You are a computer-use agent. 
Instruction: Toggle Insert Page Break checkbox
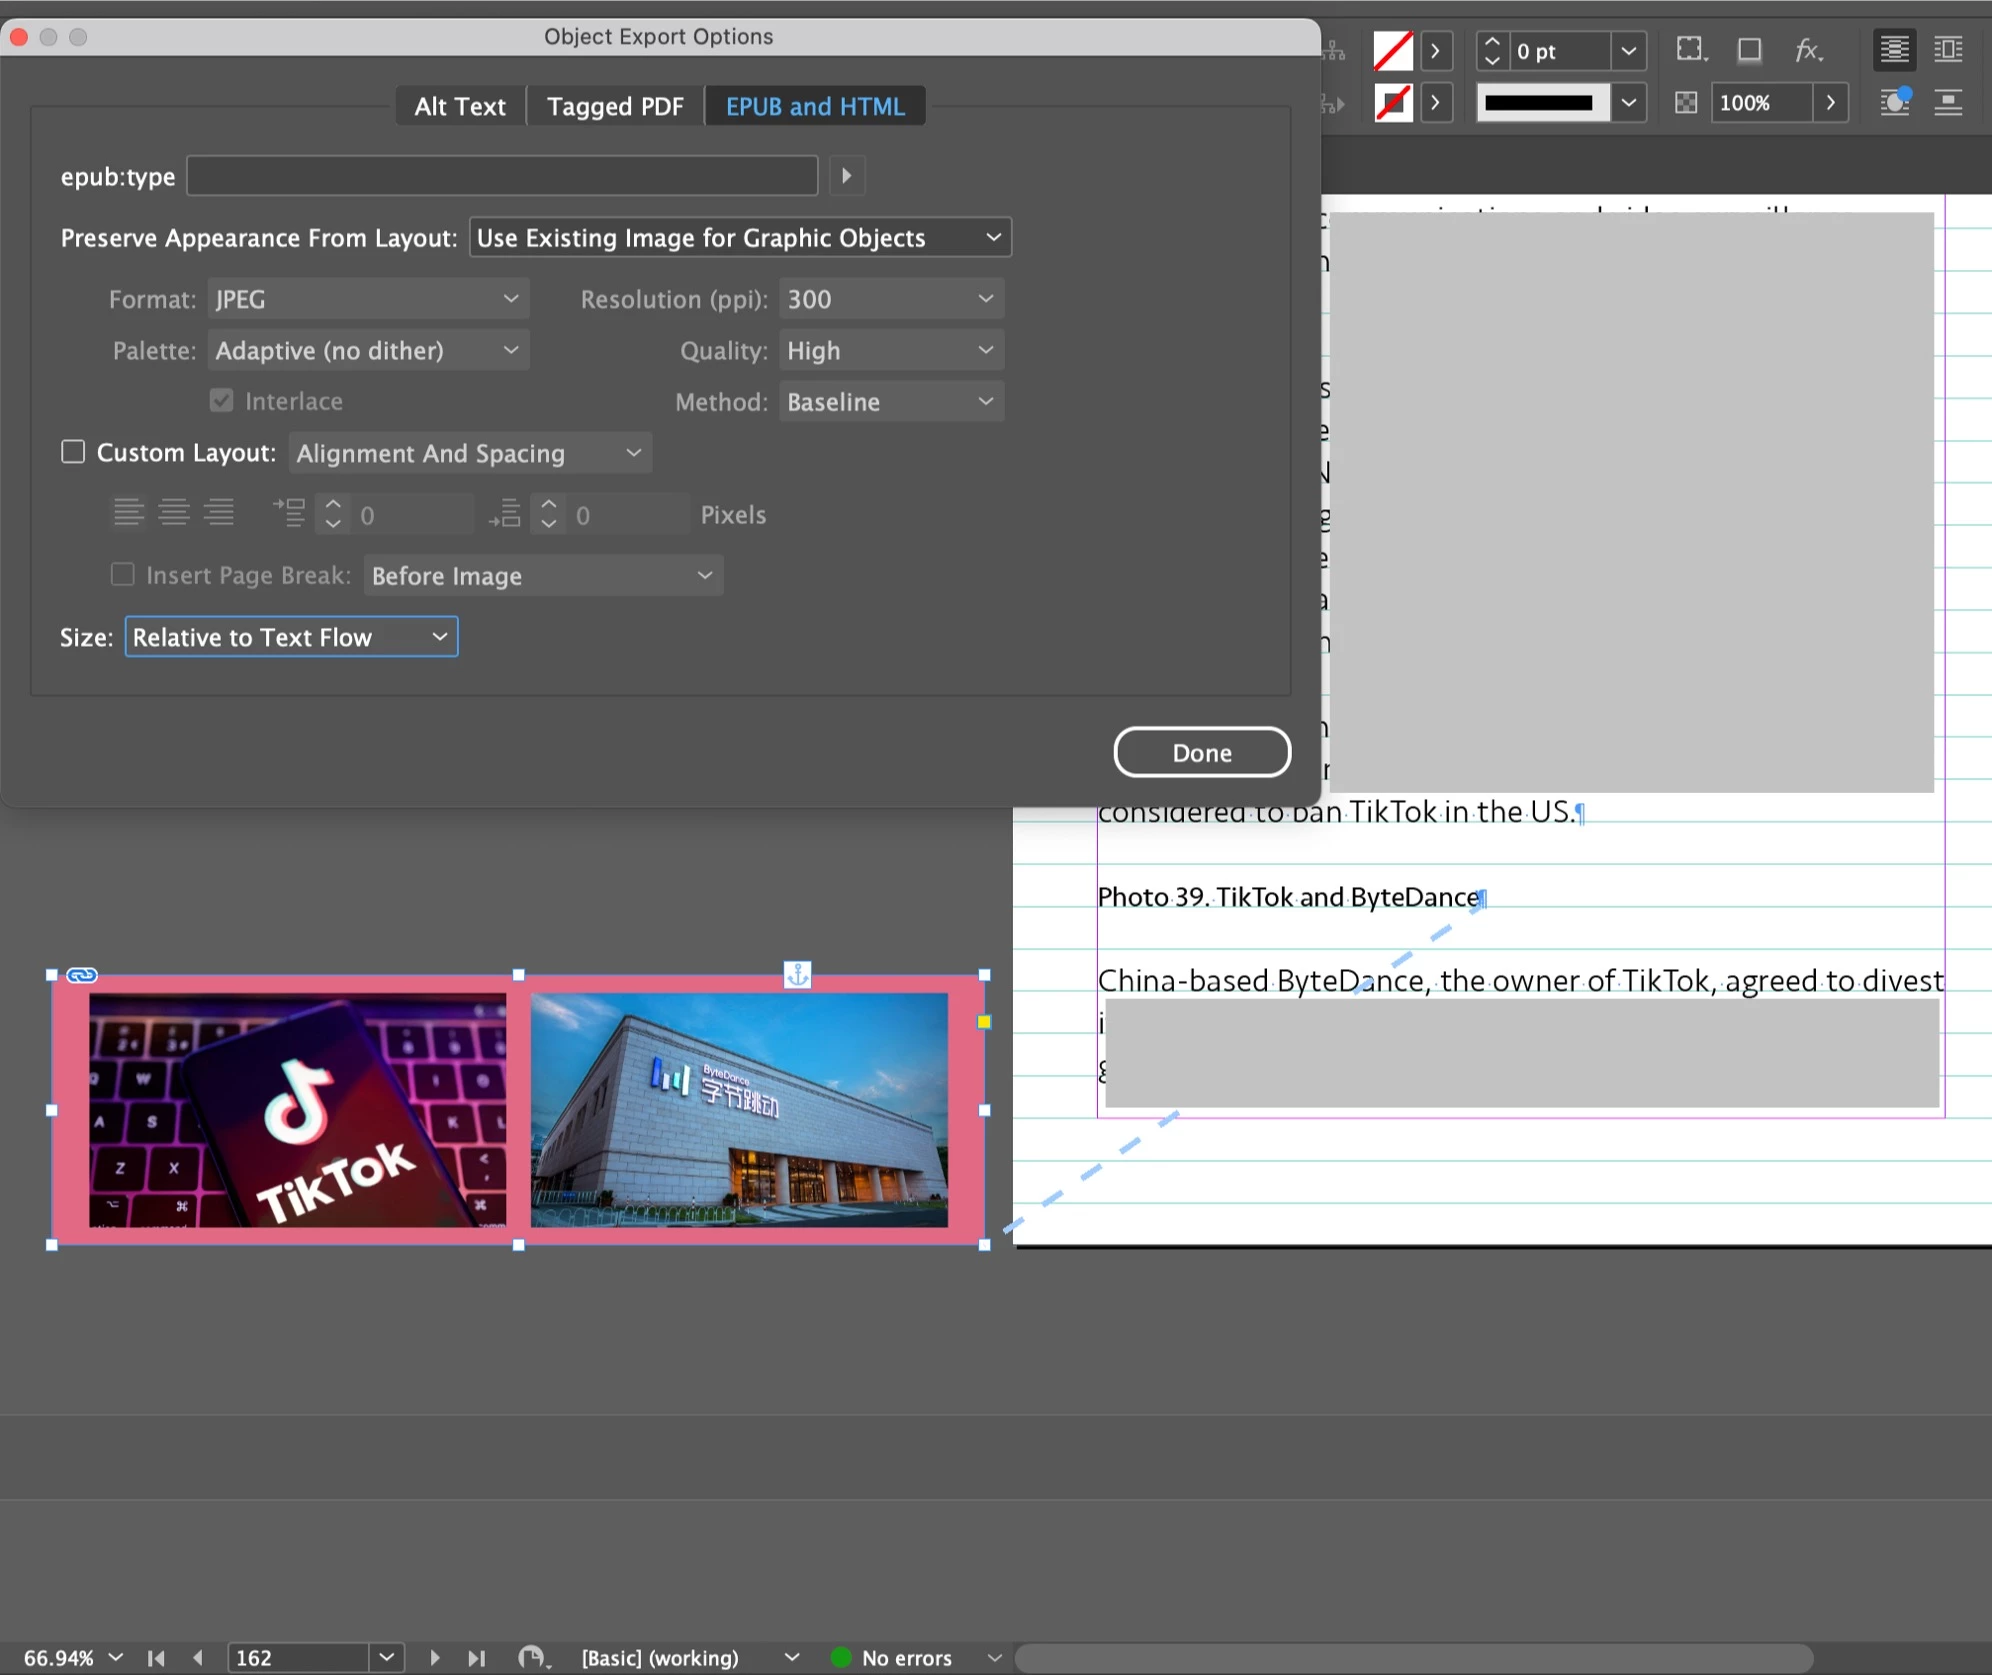tap(122, 574)
